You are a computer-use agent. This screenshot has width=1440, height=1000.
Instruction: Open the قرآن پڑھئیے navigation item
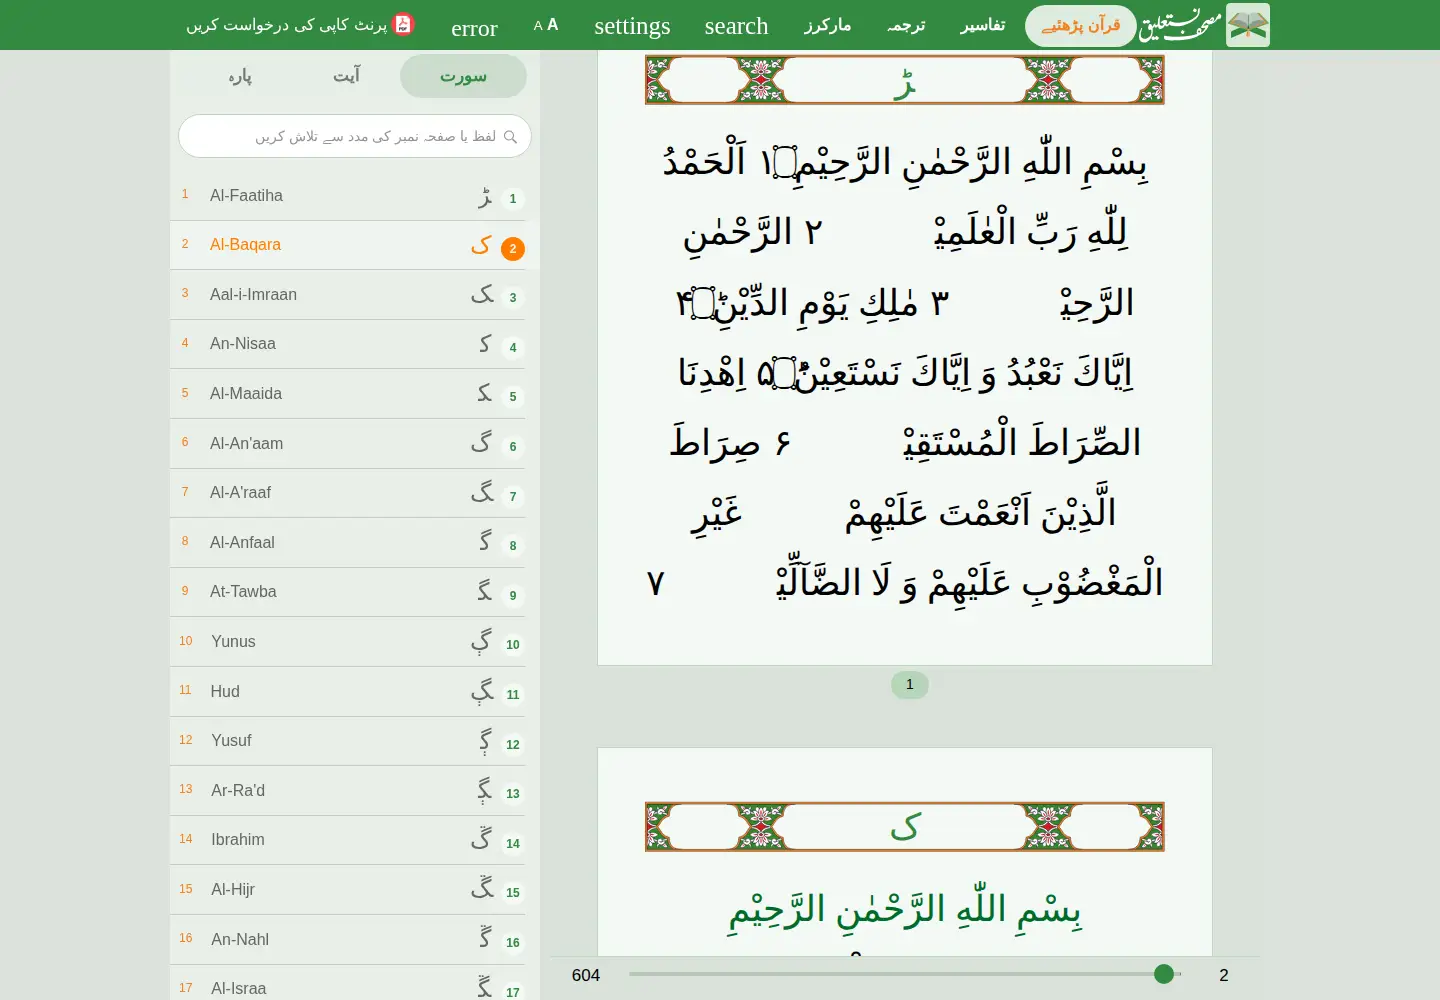[1080, 26]
